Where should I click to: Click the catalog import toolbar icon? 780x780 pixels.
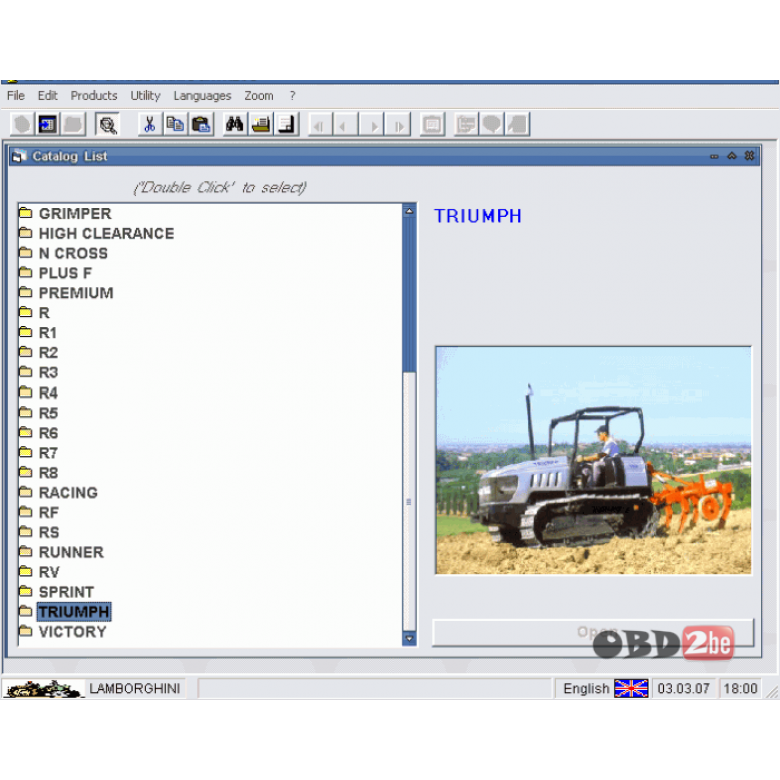48,124
